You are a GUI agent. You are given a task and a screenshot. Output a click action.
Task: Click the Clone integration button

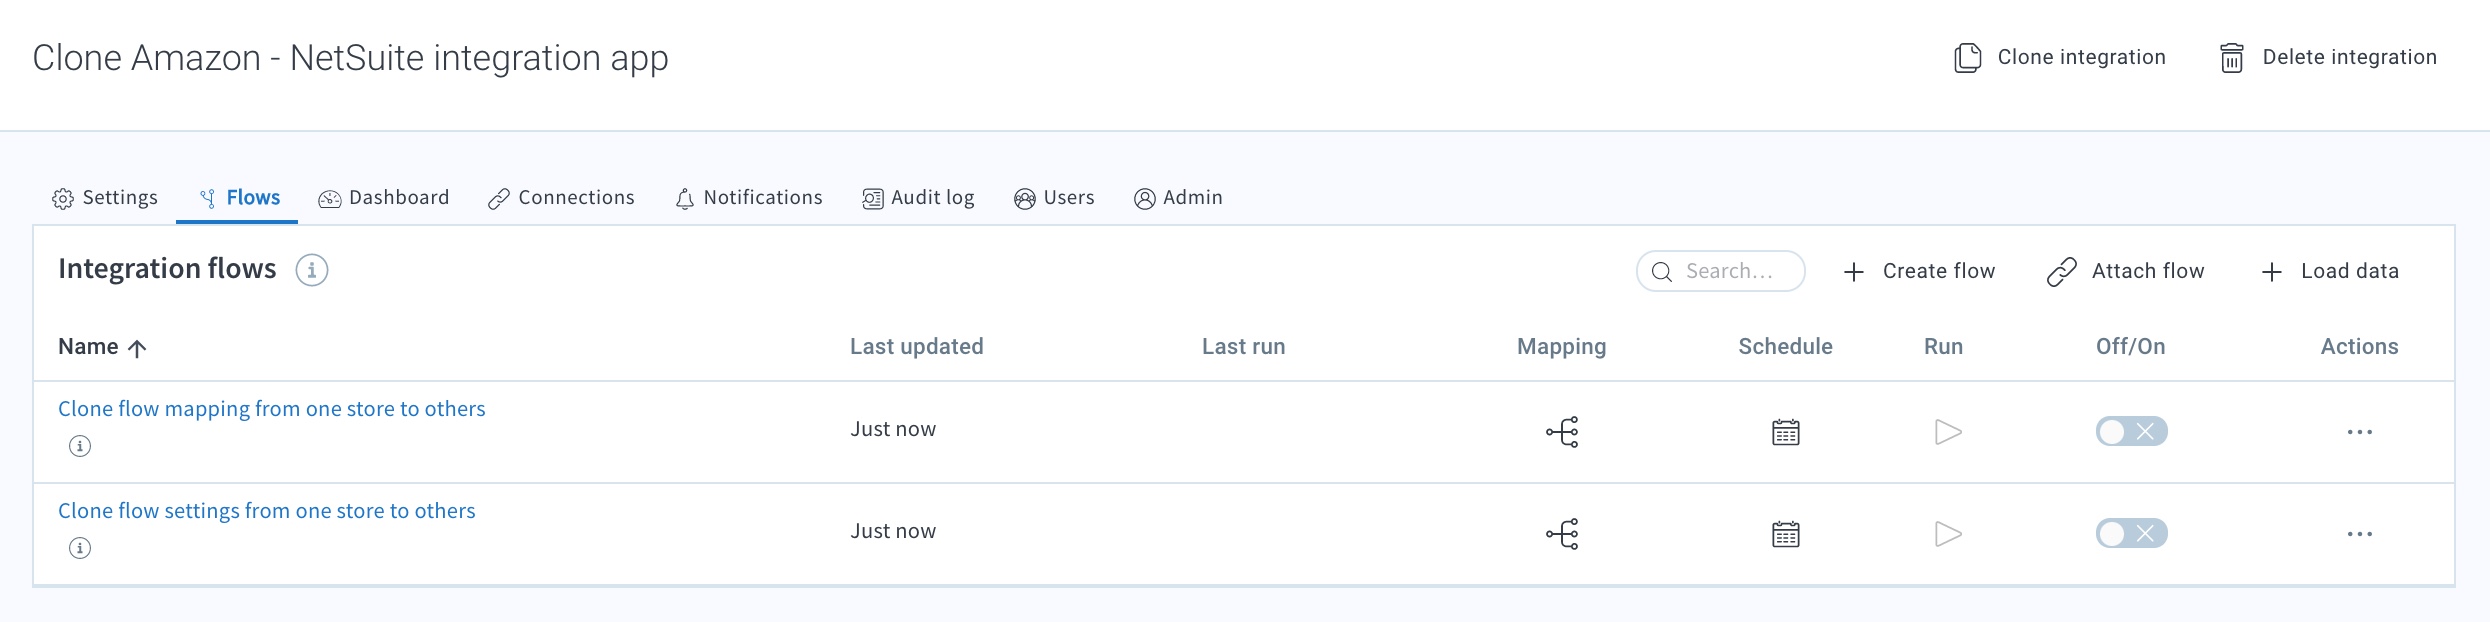pyautogui.click(x=2060, y=58)
